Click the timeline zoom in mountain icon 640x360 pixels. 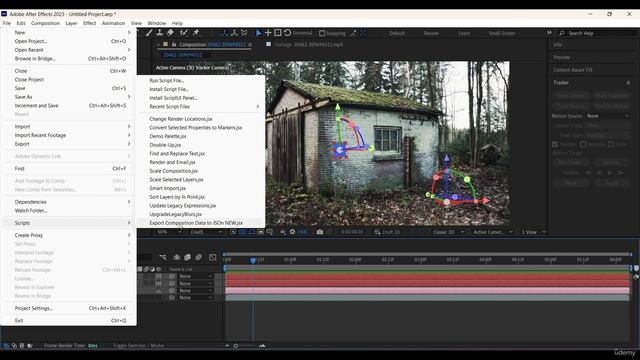pos(262,346)
